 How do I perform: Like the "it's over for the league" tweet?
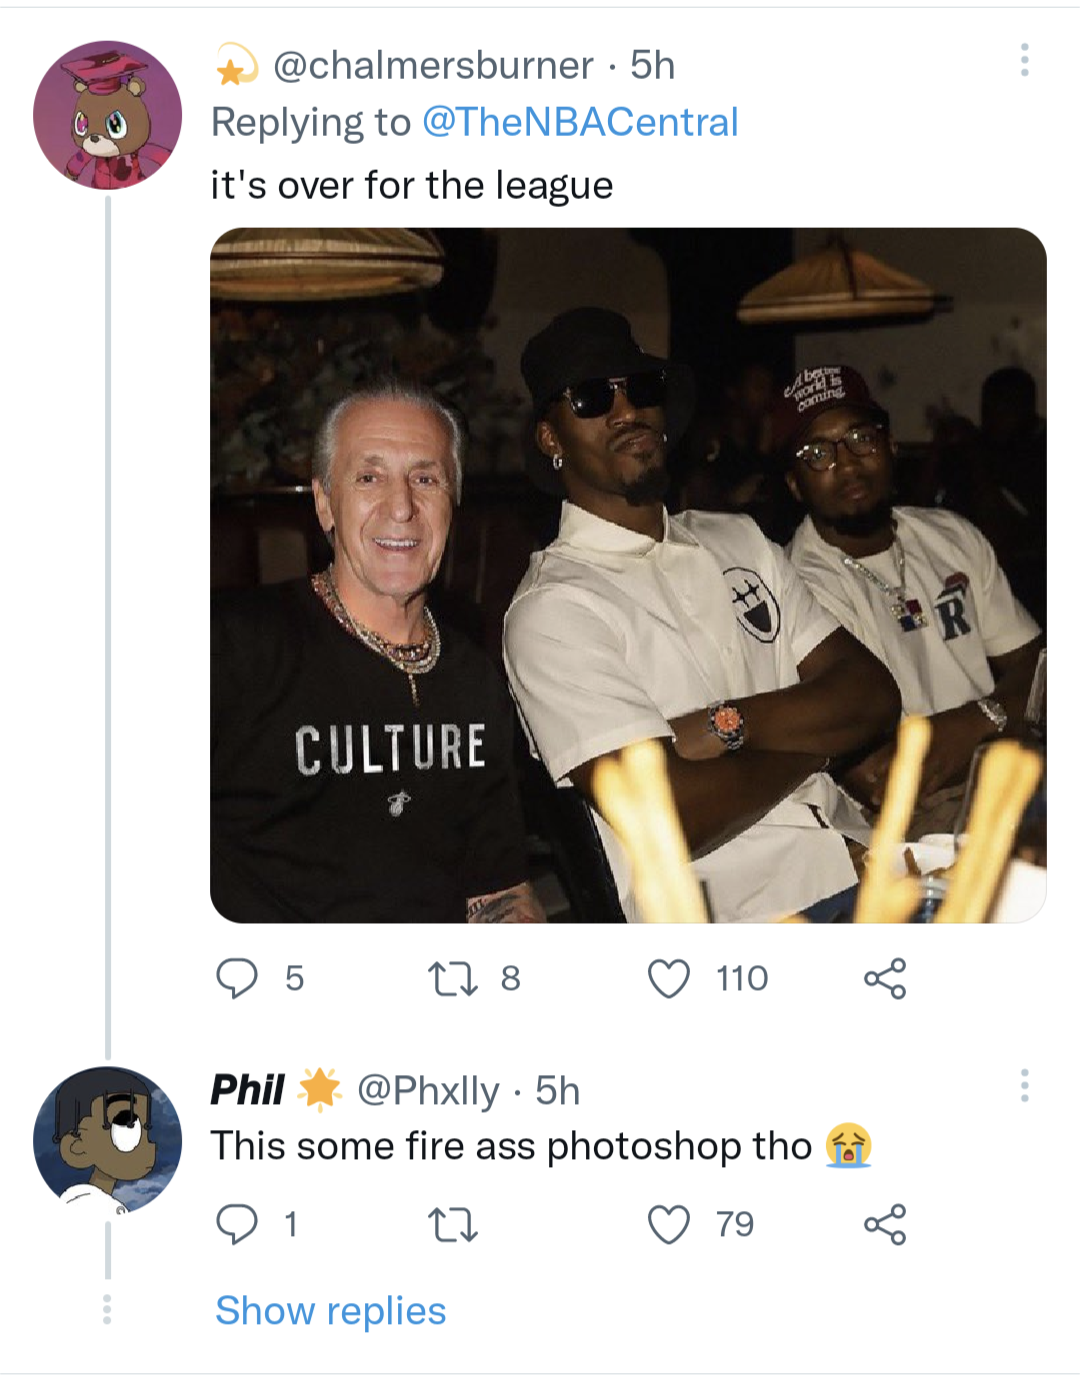coord(669,978)
